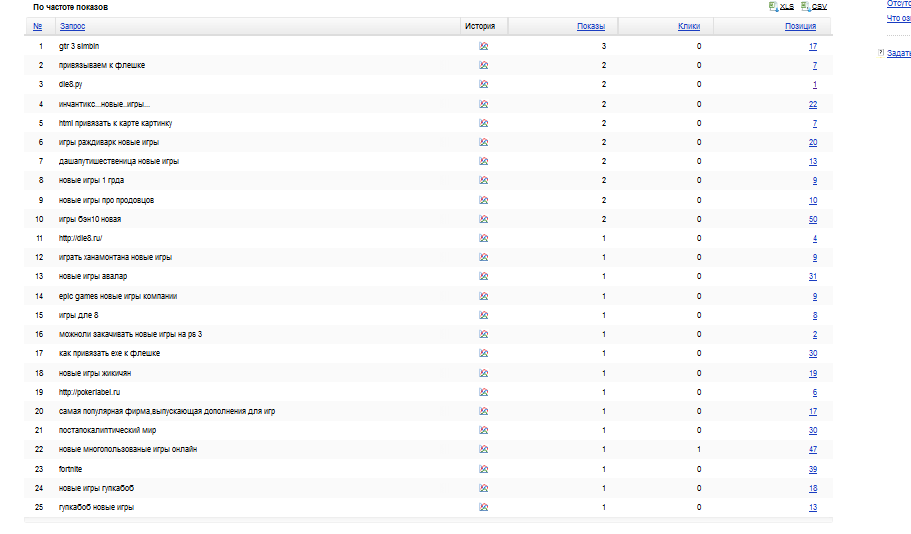
Task: Click history icon for 'игры для 8'
Action: coord(484,315)
